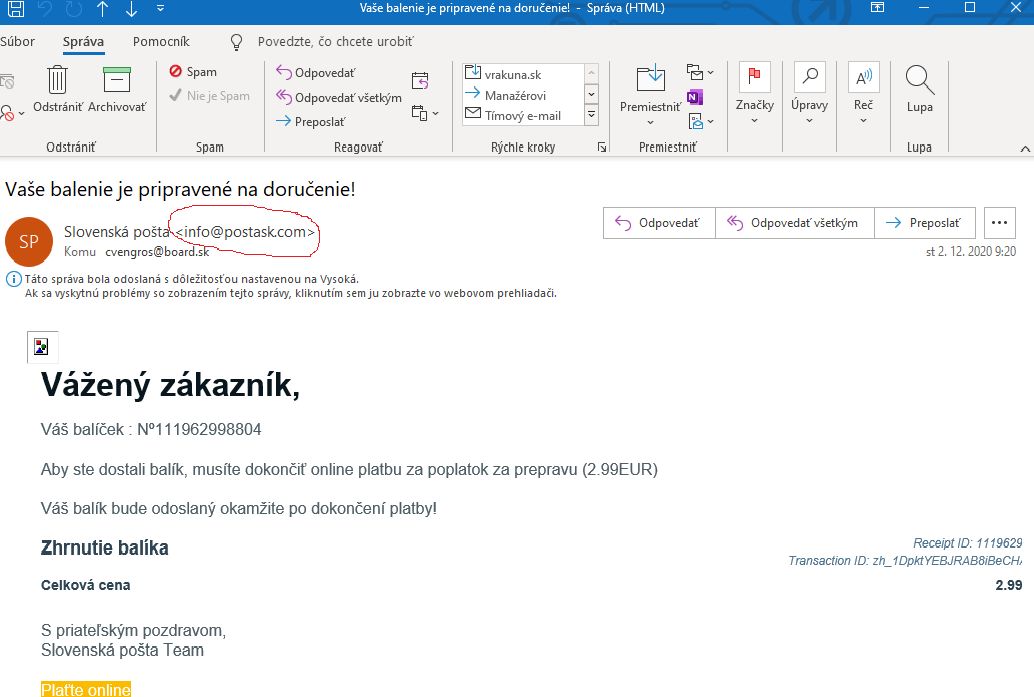Click the 'Receipt ID: 1119629' text

[x=967, y=543]
